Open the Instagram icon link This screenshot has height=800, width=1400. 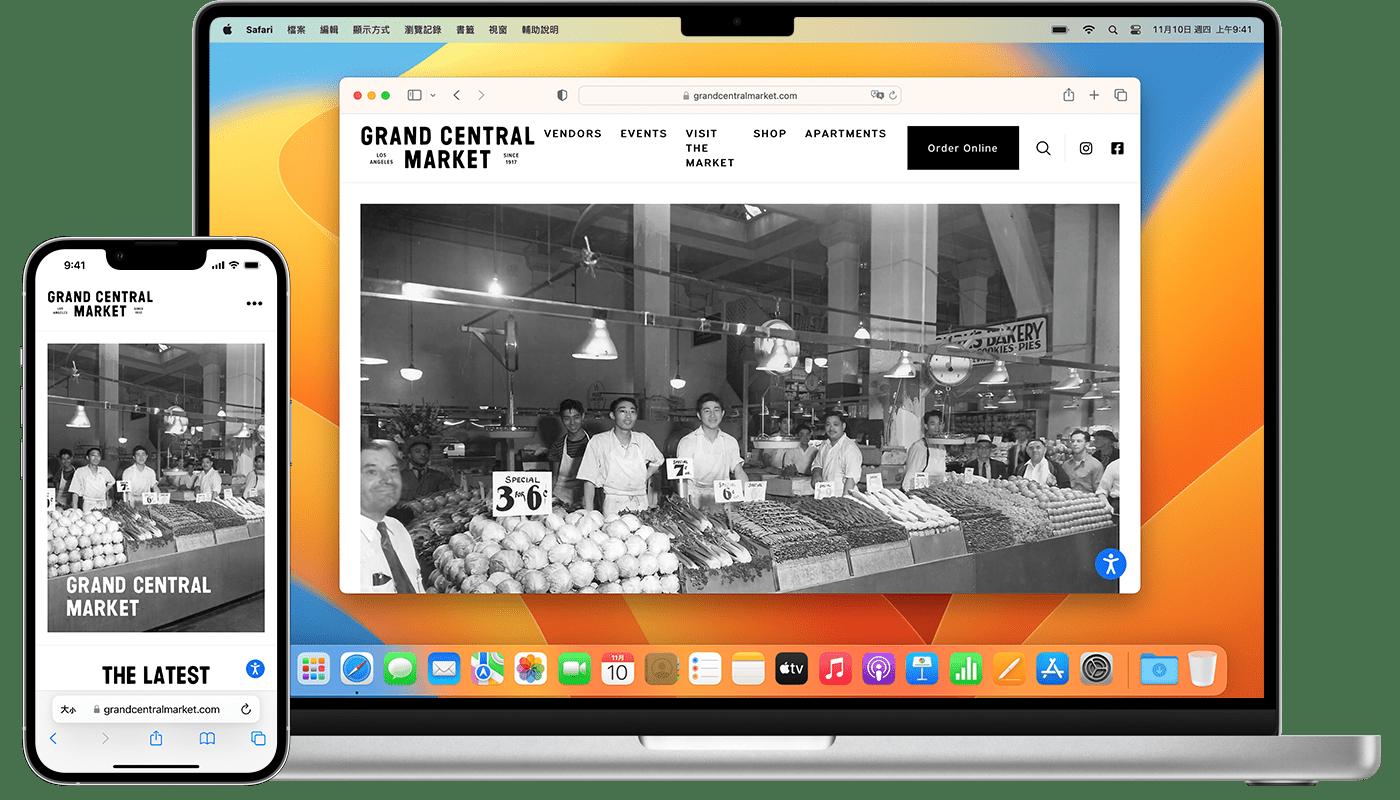[x=1086, y=148]
